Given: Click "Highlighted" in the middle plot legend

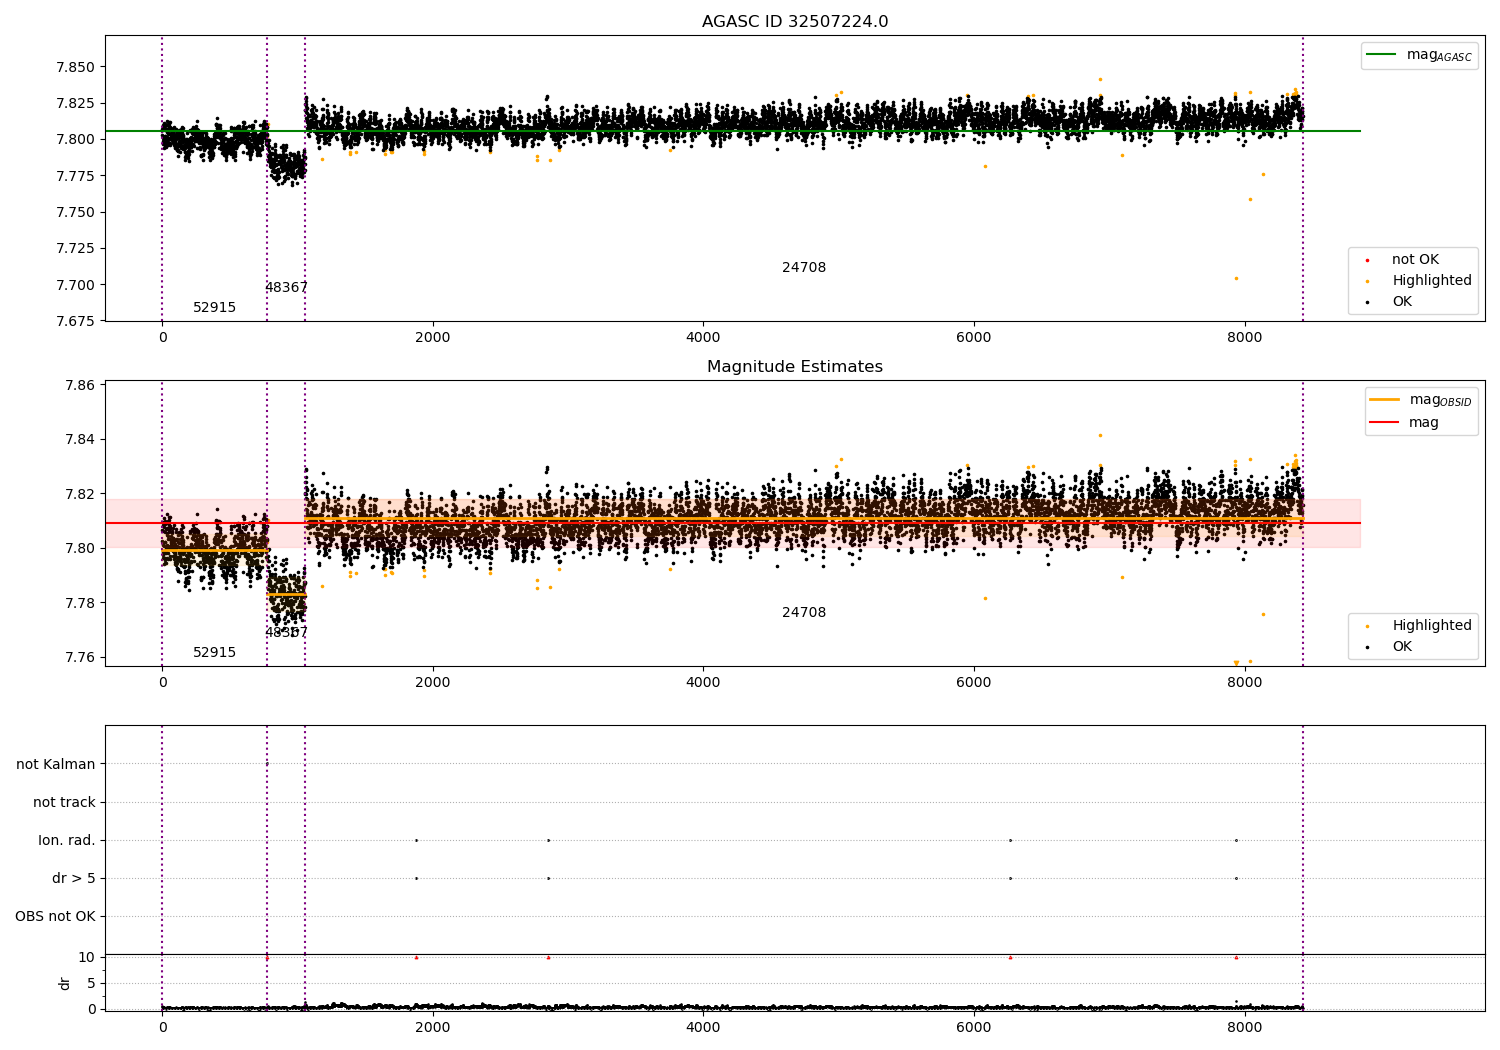Looking at the screenshot, I should pyautogui.click(x=1432, y=626).
